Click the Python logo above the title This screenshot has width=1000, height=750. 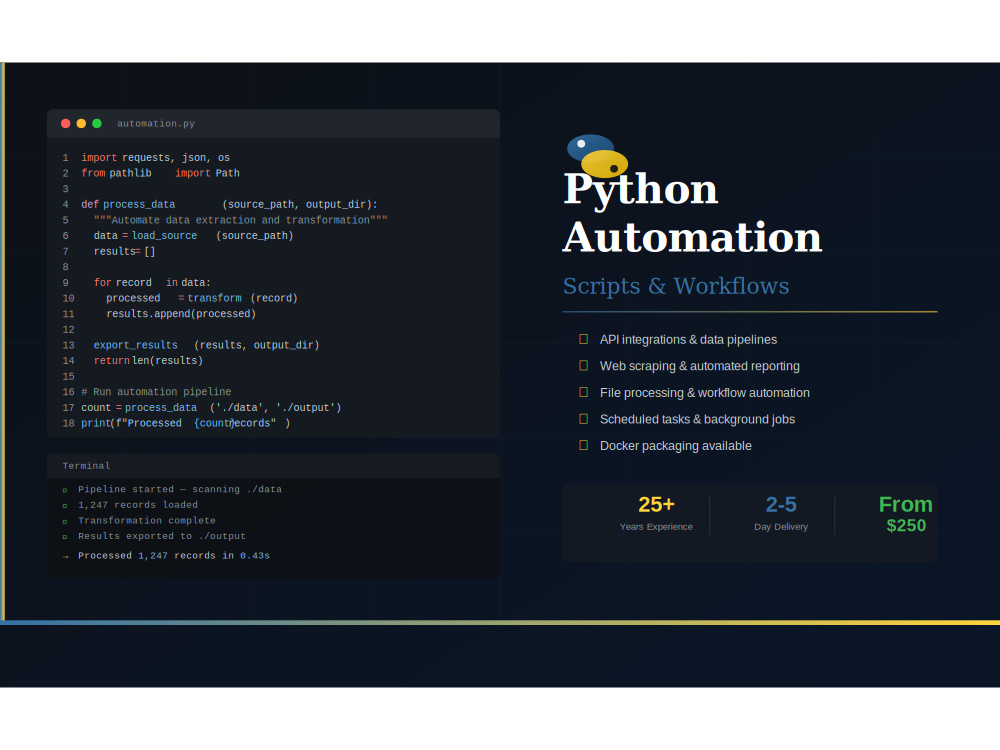pos(597,156)
